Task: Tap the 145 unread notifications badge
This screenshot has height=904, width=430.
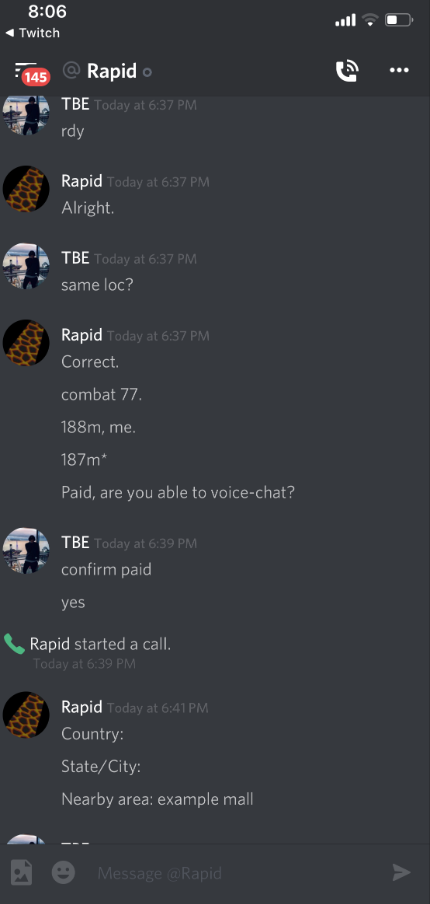Action: [36, 77]
